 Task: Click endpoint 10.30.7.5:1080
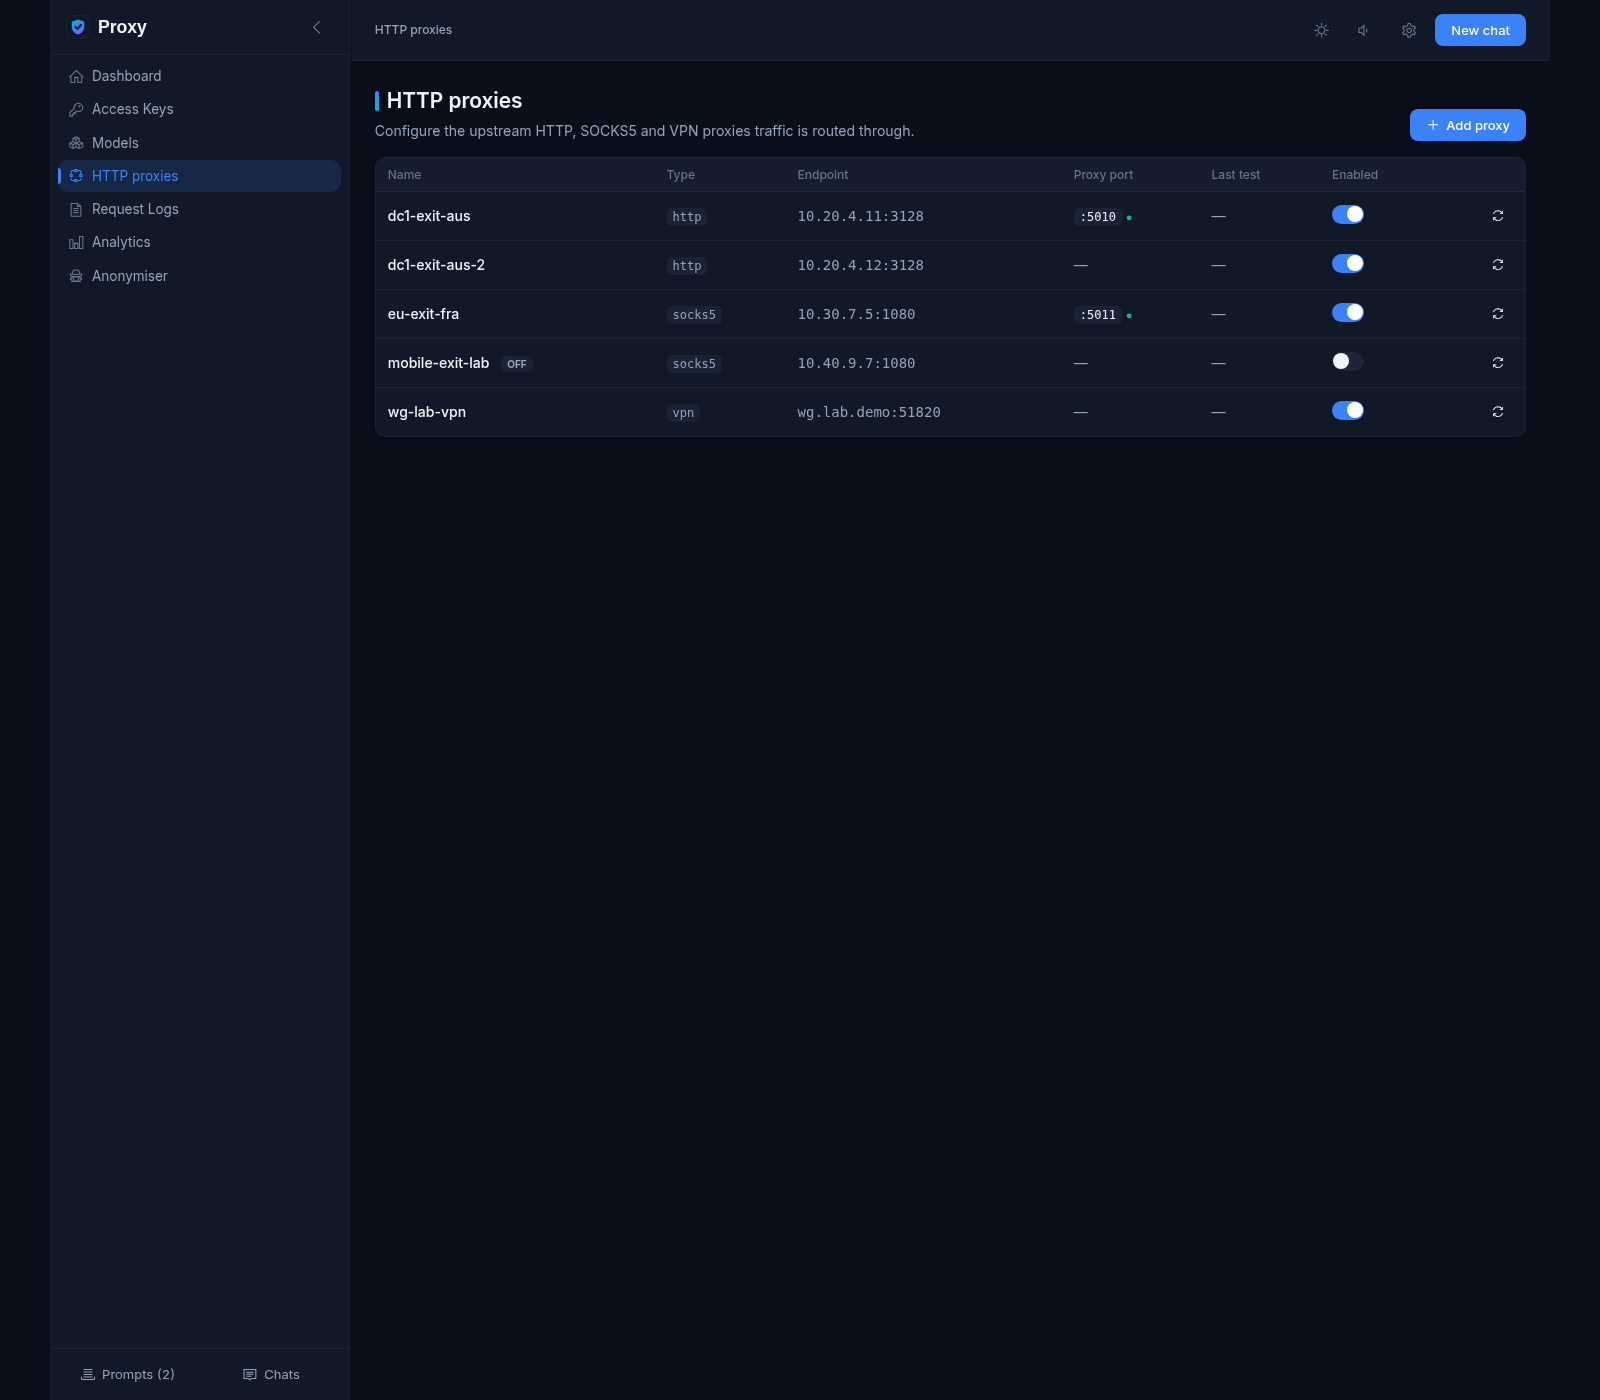click(x=856, y=314)
